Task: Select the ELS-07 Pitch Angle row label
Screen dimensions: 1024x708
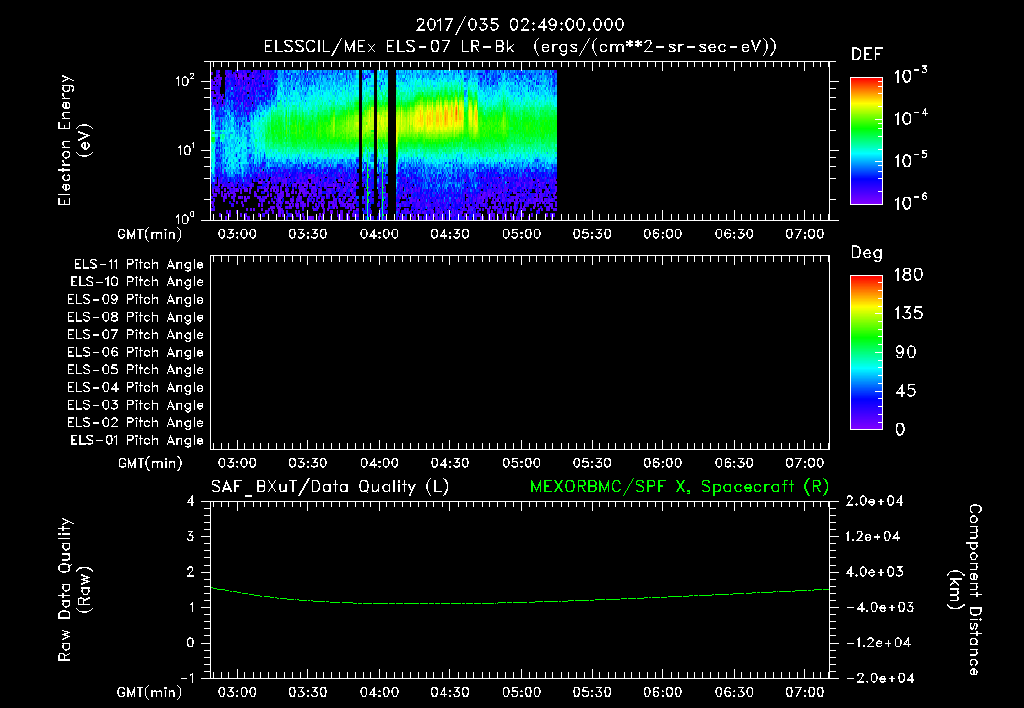Action: pyautogui.click(x=135, y=334)
